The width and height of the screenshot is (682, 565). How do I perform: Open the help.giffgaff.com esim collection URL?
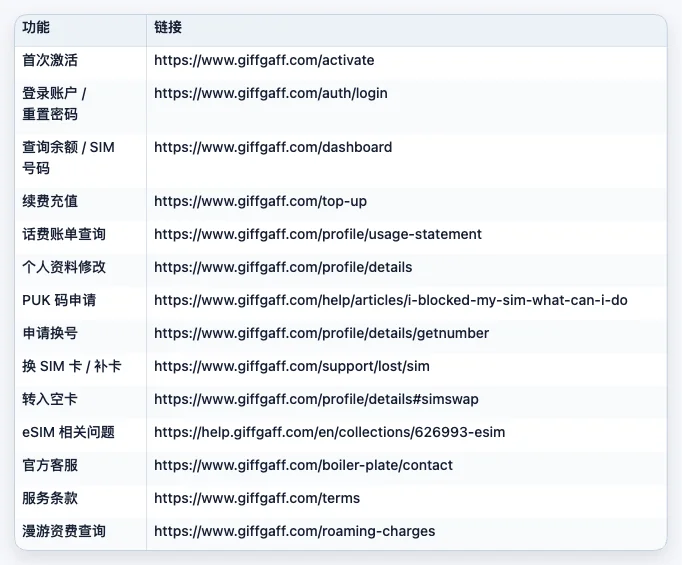[x=330, y=432]
